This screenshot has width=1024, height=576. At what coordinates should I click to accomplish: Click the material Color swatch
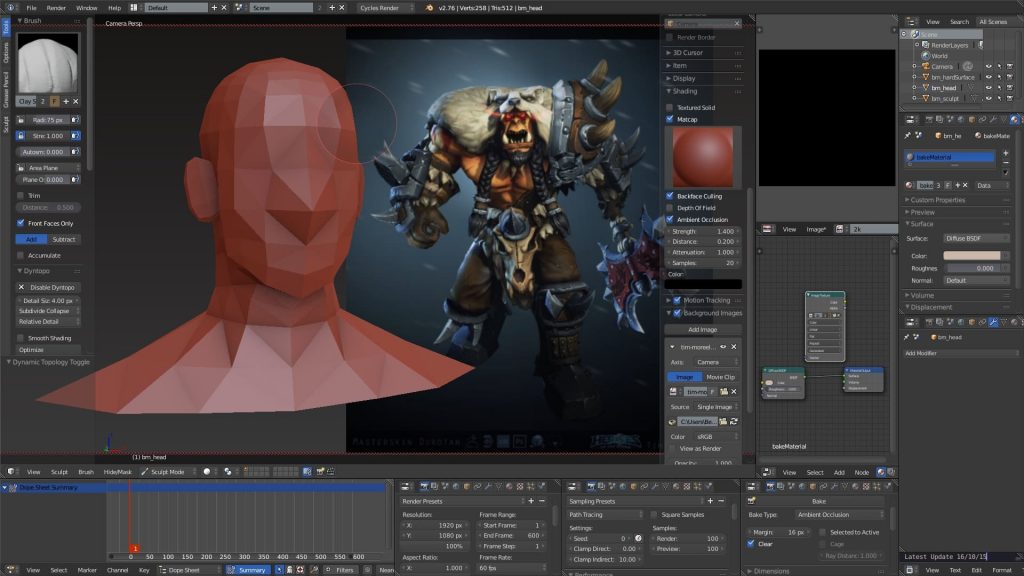point(972,255)
